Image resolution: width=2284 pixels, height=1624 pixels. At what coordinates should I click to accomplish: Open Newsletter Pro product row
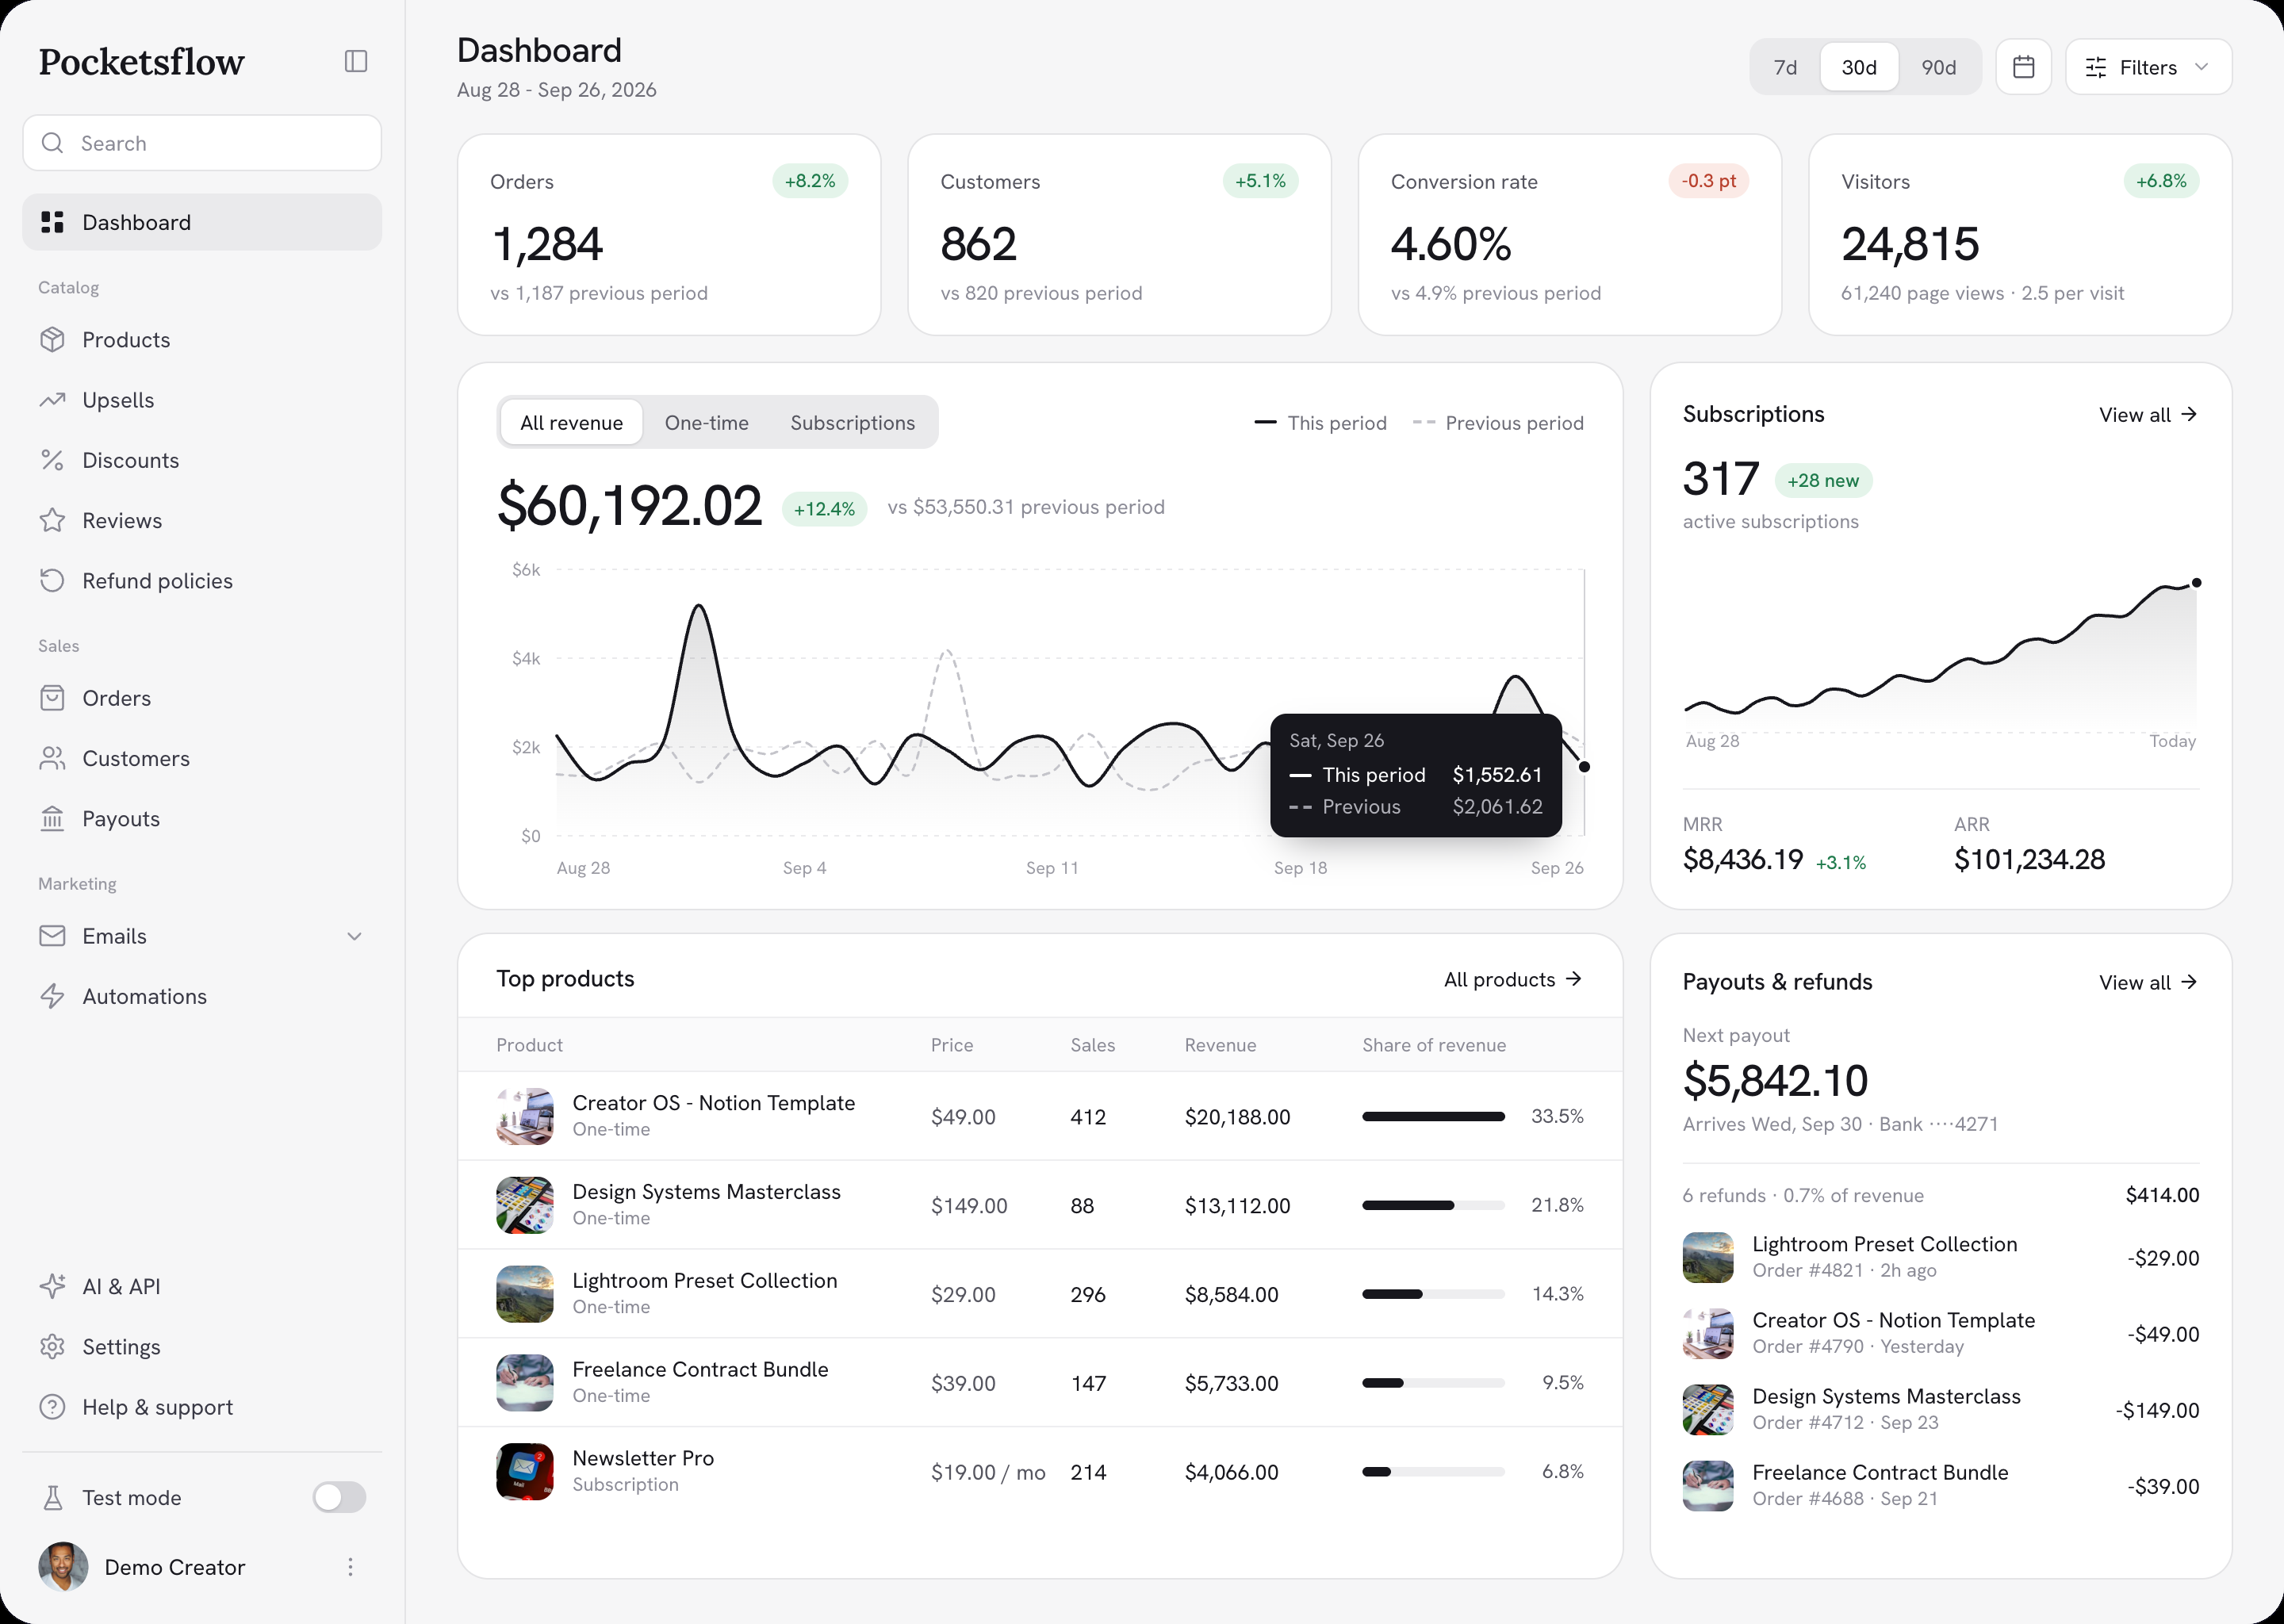pyautogui.click(x=1040, y=1471)
